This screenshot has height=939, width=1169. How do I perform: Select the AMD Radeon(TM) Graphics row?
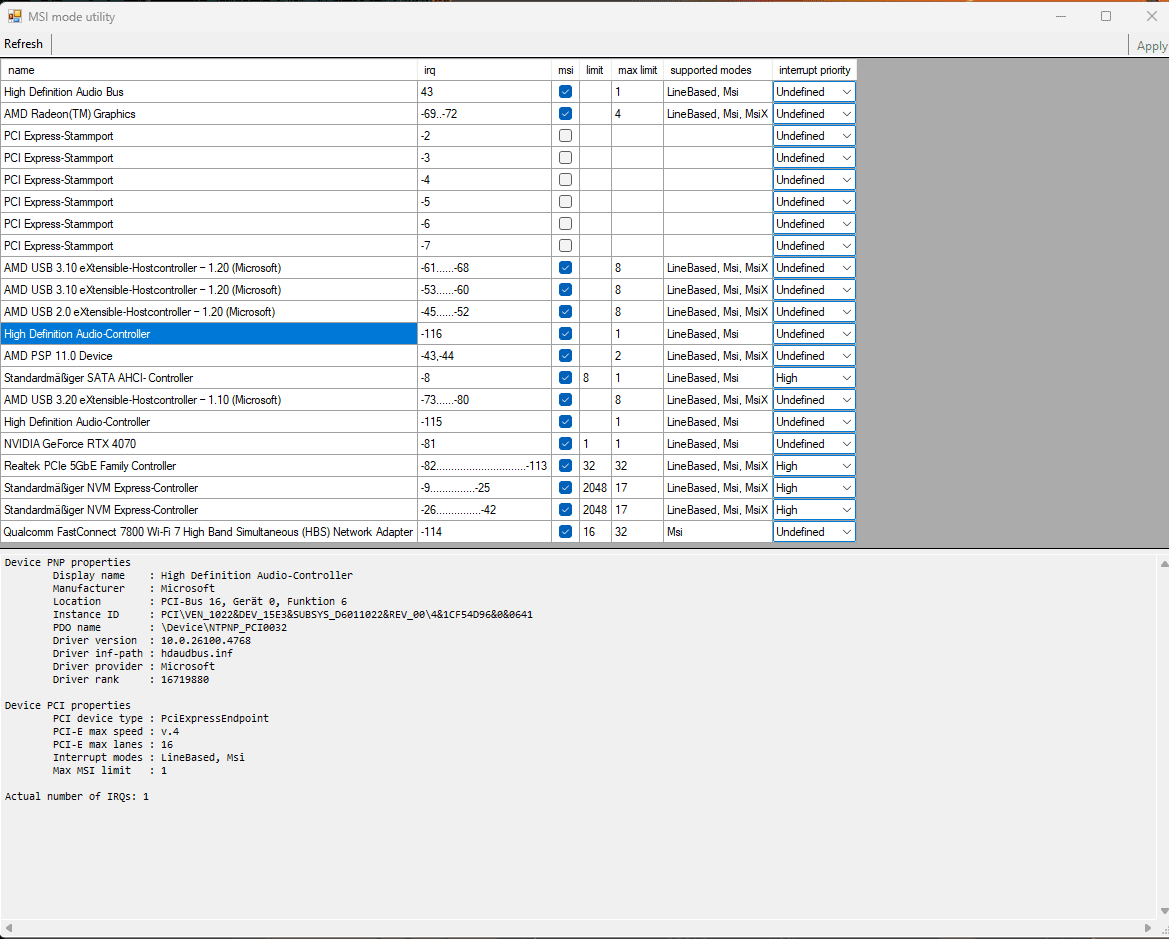click(x=209, y=114)
